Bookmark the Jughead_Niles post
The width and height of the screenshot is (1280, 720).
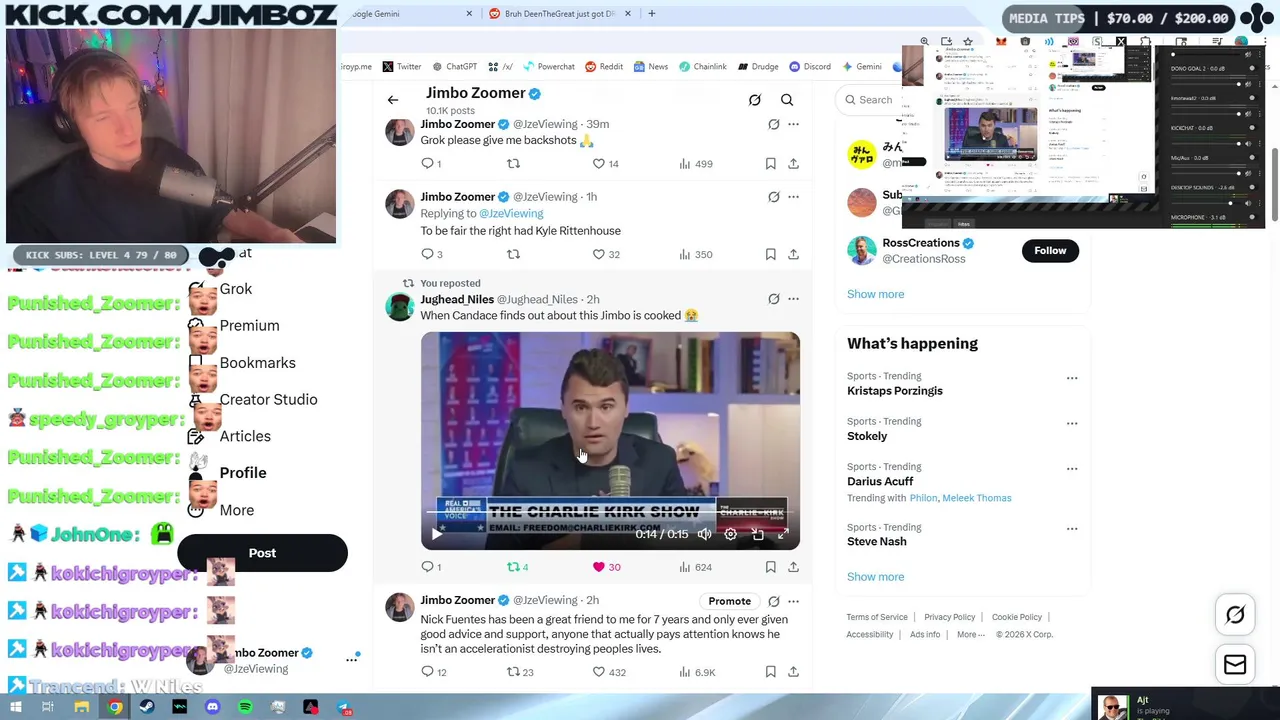click(770, 567)
